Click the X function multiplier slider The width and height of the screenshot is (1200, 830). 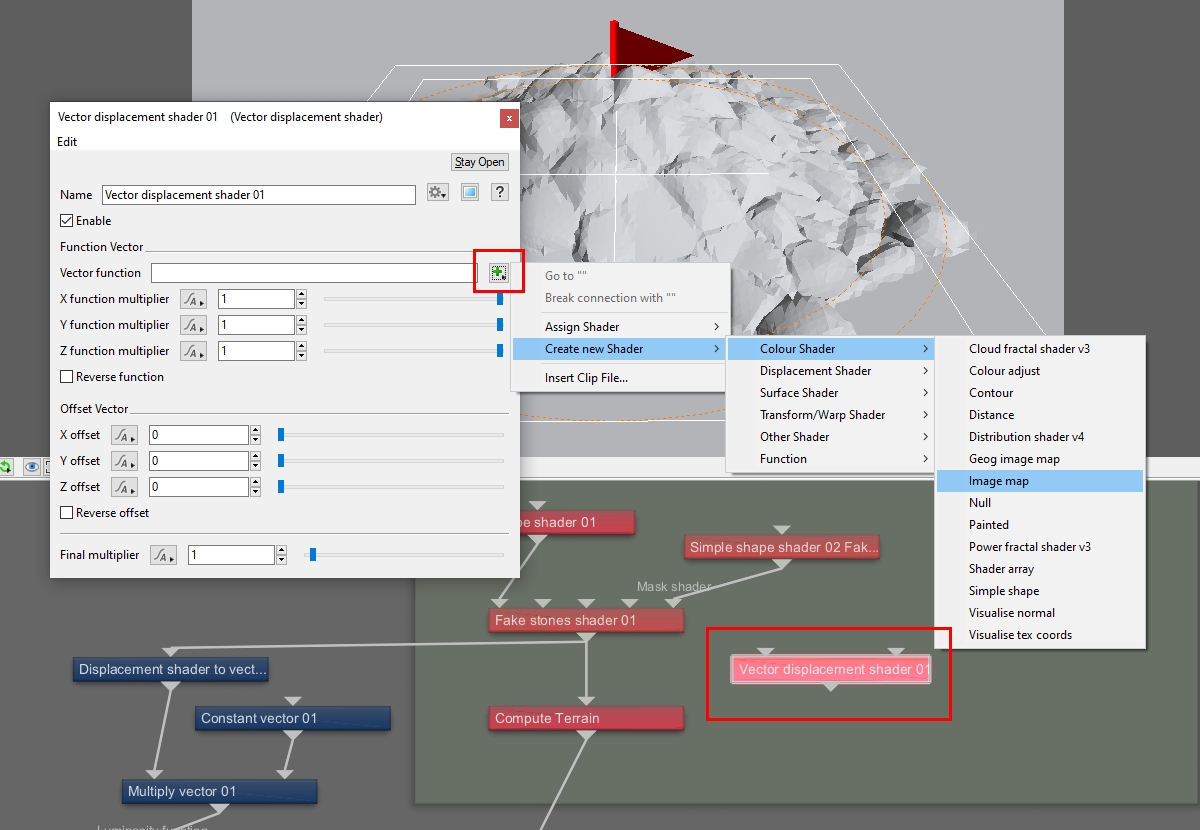click(413, 299)
